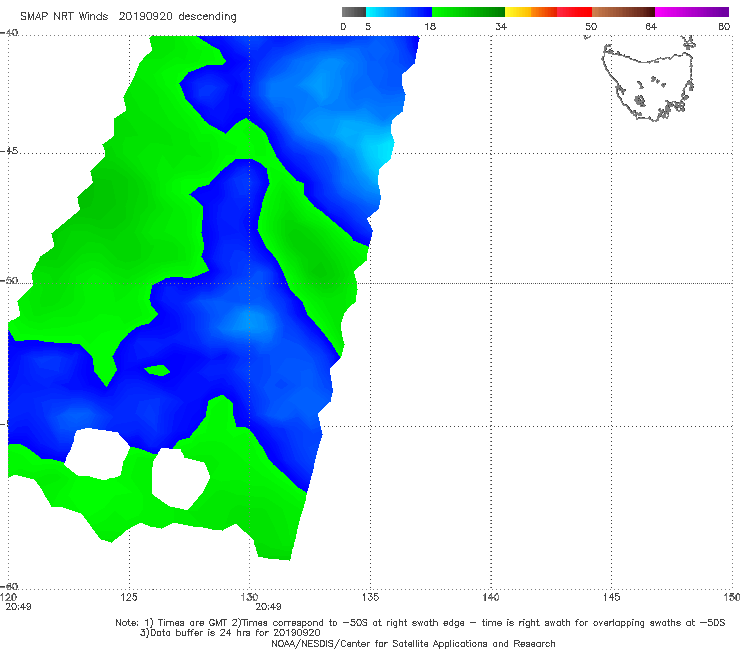Image resolution: width=740 pixels, height=650 pixels.
Task: Click the green 18-34 segment of color bar
Action: point(468,12)
